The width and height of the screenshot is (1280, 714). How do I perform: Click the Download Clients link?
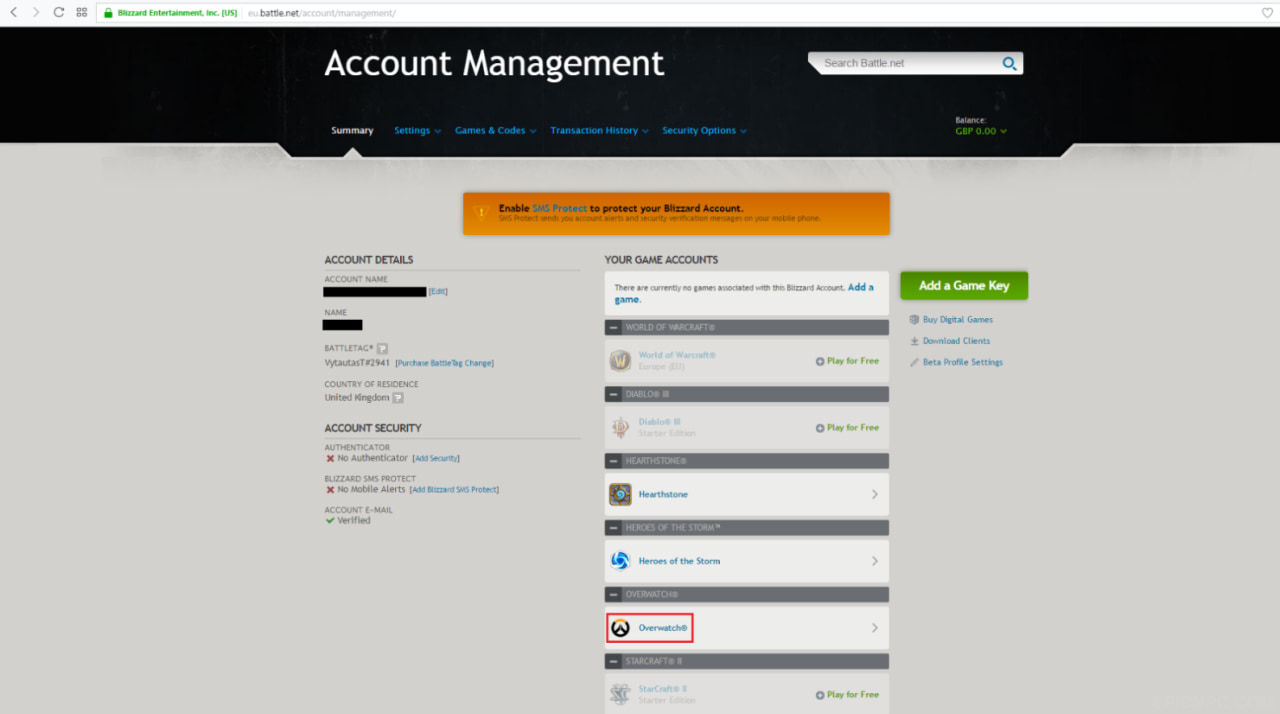pos(956,341)
